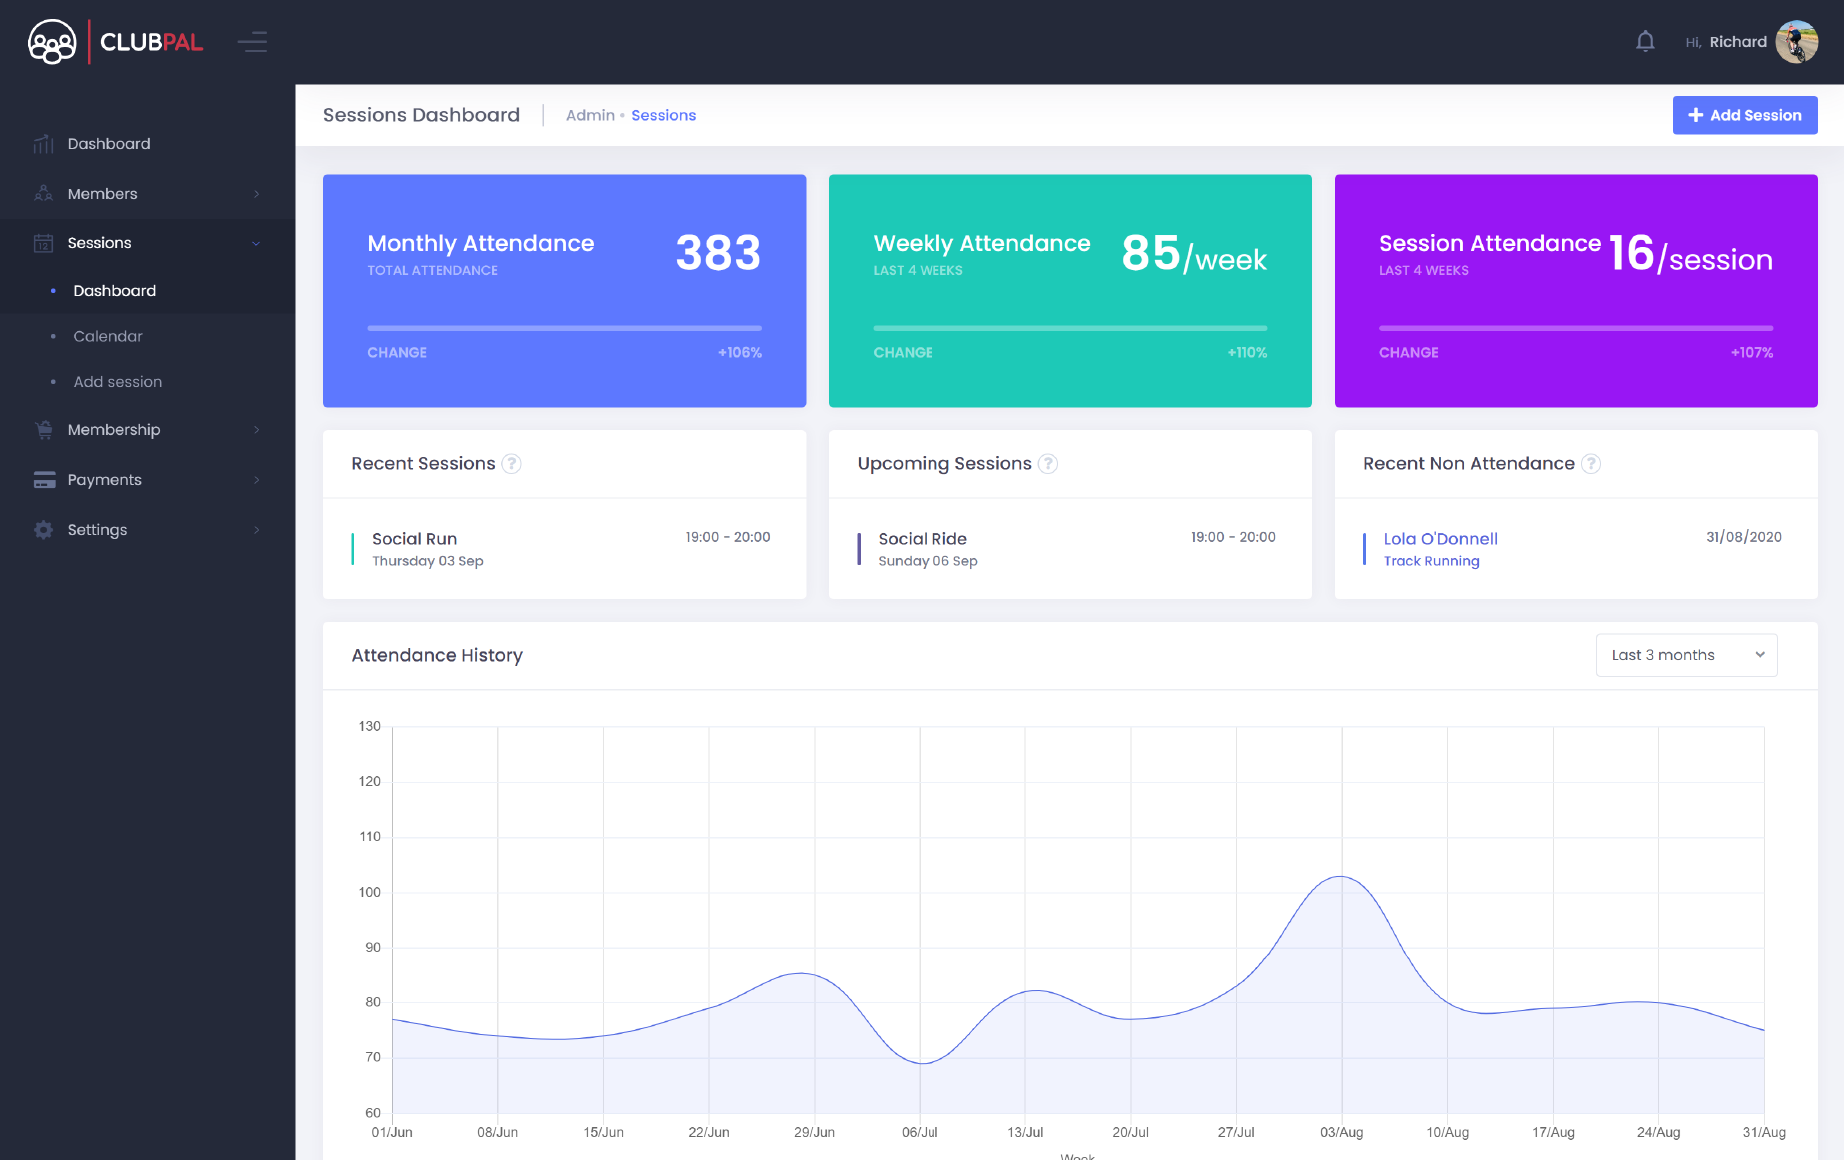Click the 03/Aug peak on the chart
1844x1160 pixels.
(1341, 877)
